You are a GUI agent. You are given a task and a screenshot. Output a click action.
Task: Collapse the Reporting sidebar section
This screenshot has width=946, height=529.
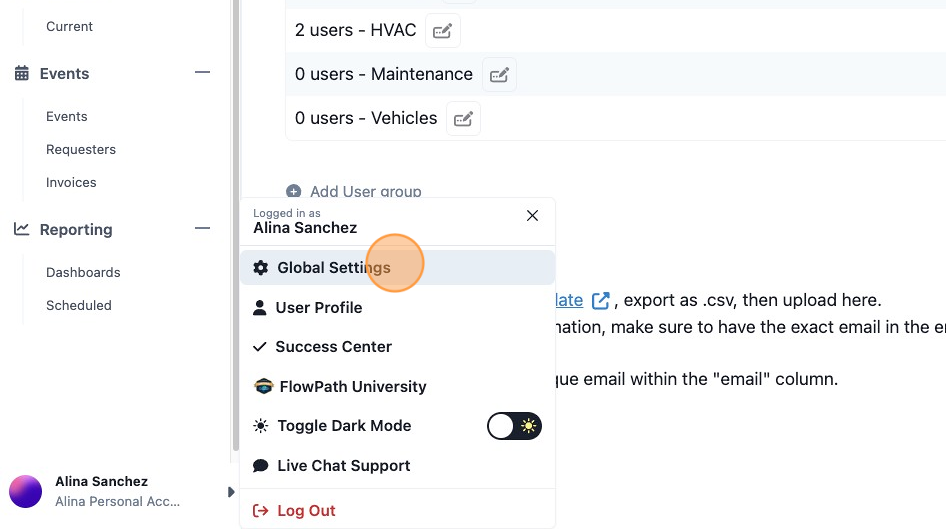point(202,229)
